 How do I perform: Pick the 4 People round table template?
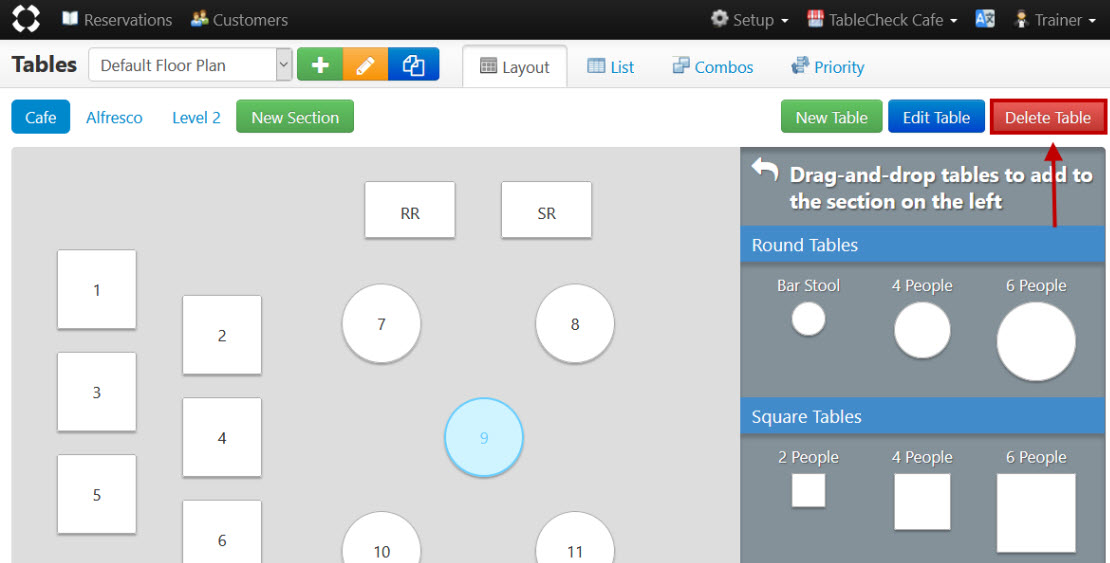point(922,330)
